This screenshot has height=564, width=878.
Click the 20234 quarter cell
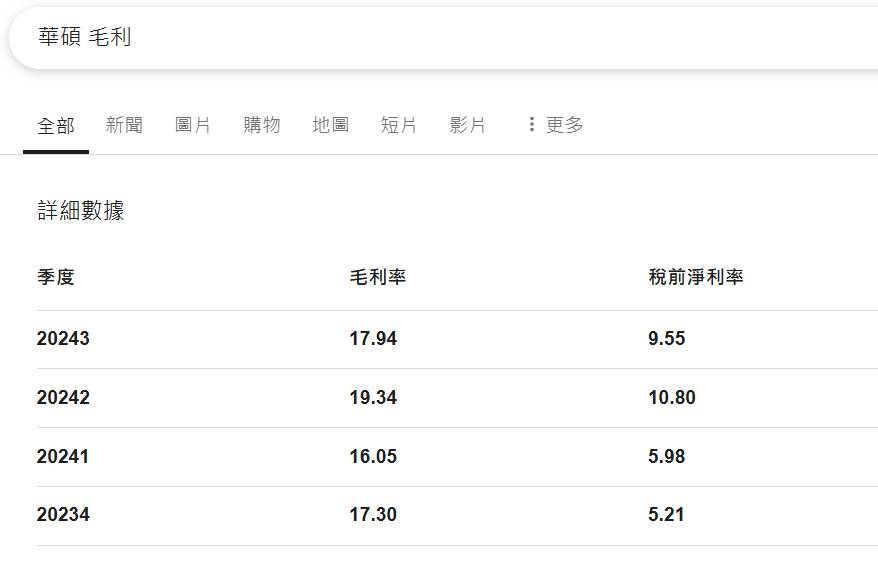pos(63,515)
